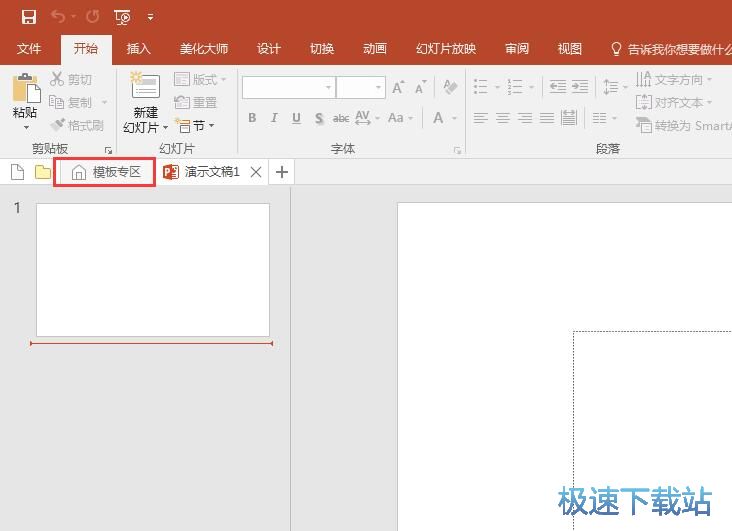Click the Start From Beginning slideshow icon
Screen dimensions: 732x531
(122, 17)
